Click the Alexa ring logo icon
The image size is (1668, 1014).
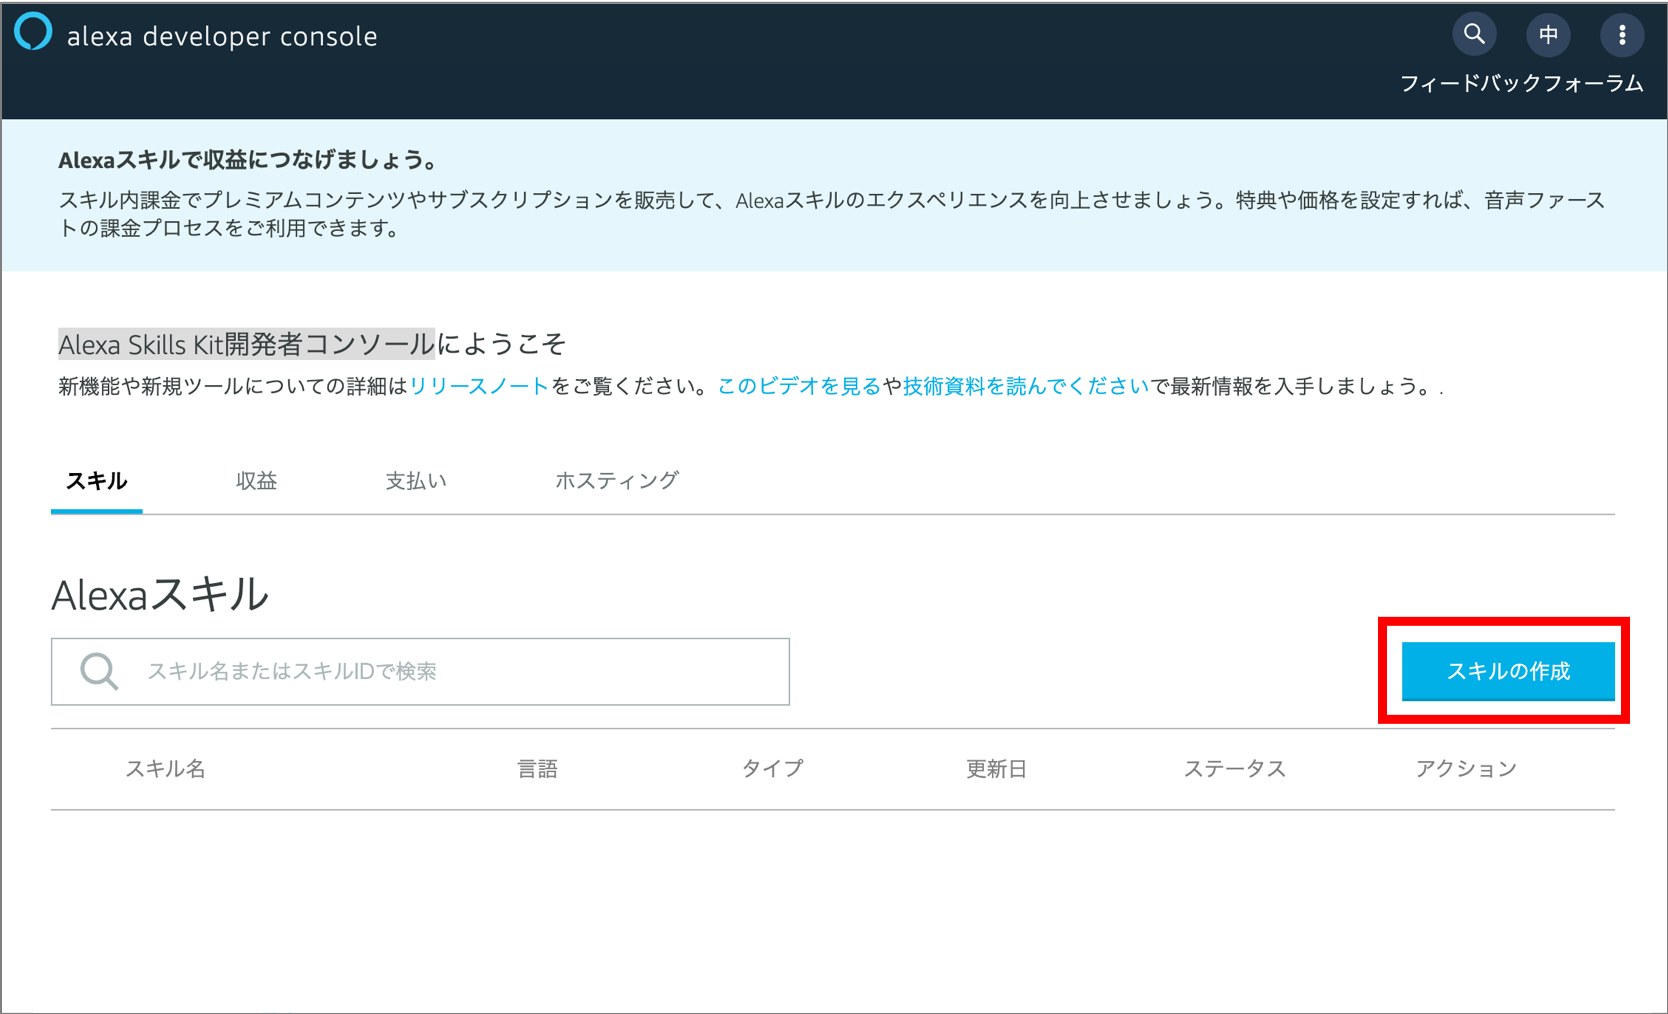[33, 32]
